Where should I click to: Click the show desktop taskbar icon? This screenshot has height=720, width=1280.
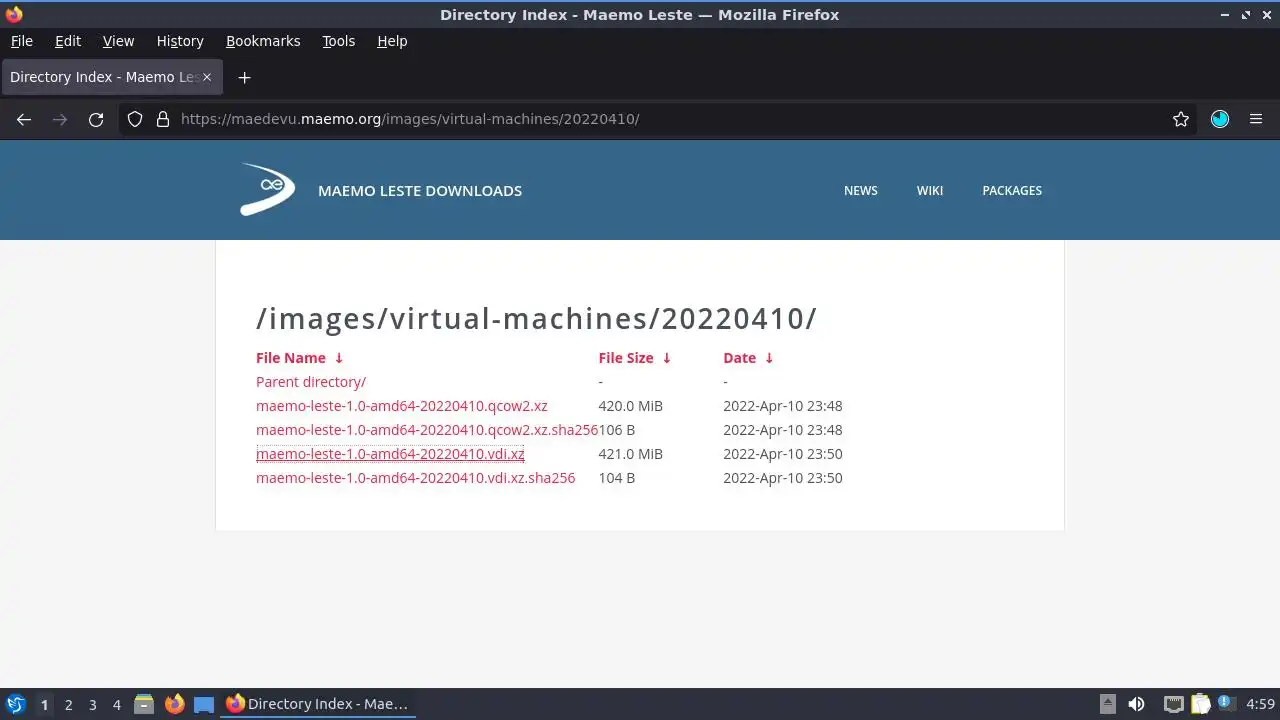tap(204, 704)
